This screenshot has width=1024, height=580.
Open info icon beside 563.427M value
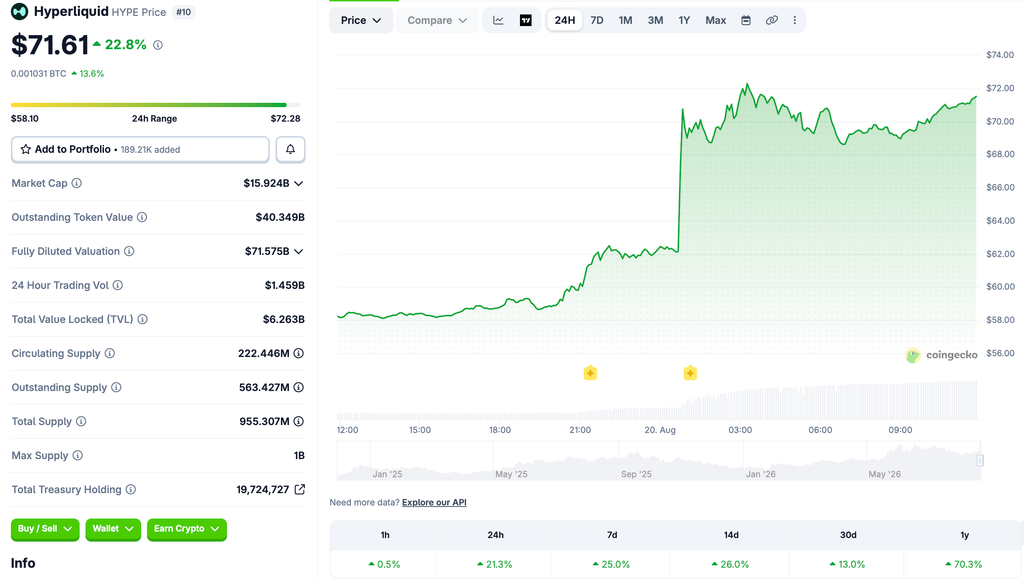tap(298, 387)
